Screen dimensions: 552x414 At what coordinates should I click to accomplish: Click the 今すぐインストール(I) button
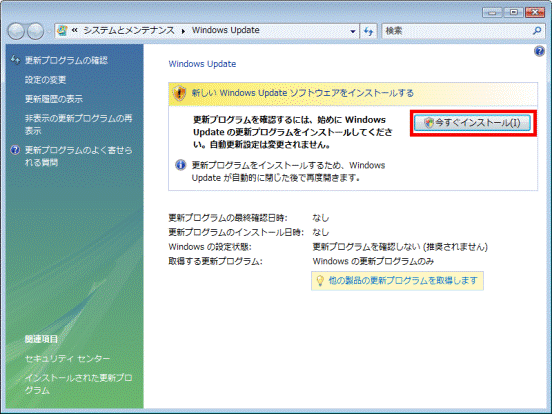472,123
